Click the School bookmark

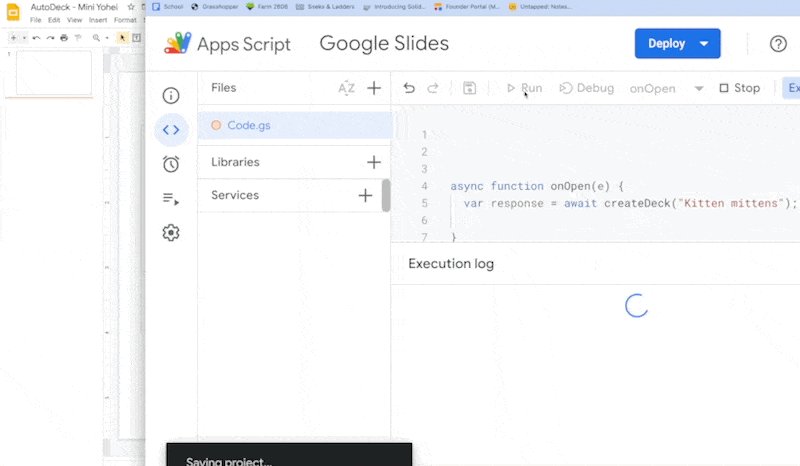(x=168, y=7)
